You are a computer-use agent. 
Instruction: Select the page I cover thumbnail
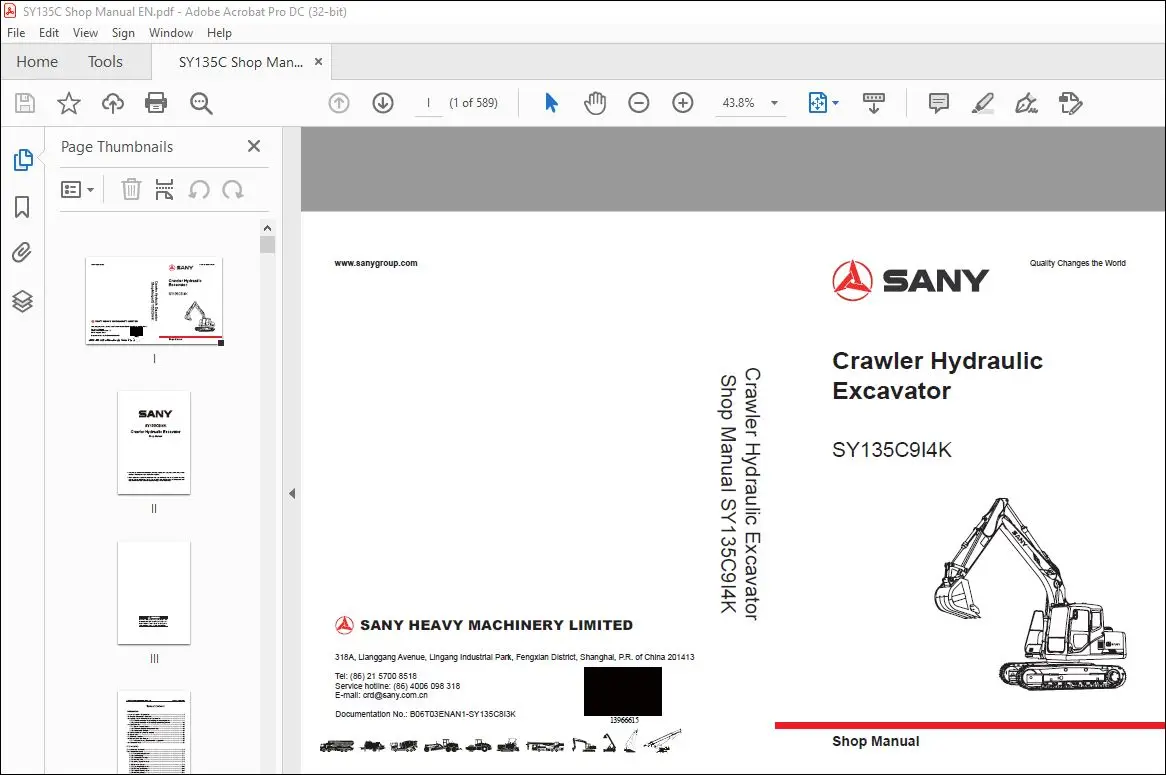155,301
